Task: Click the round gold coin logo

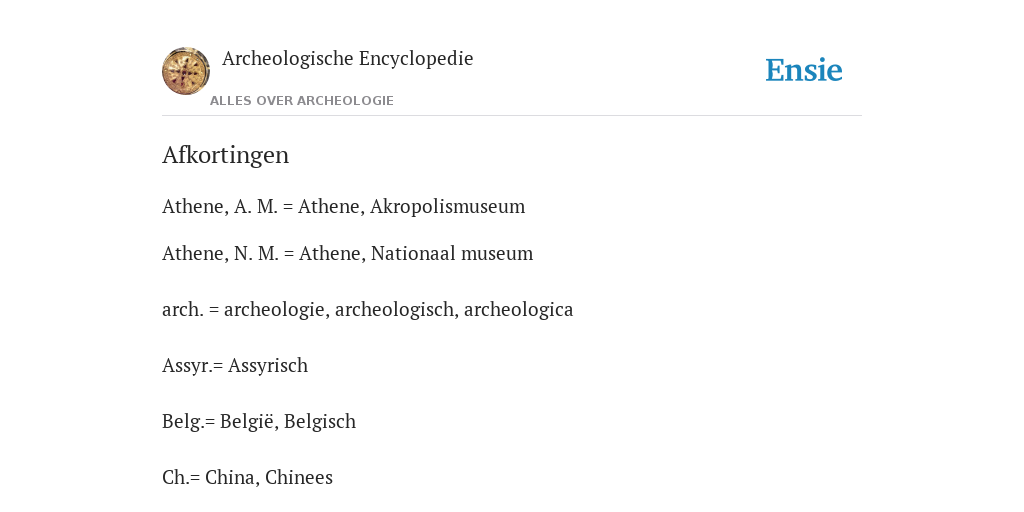Action: 186,71
